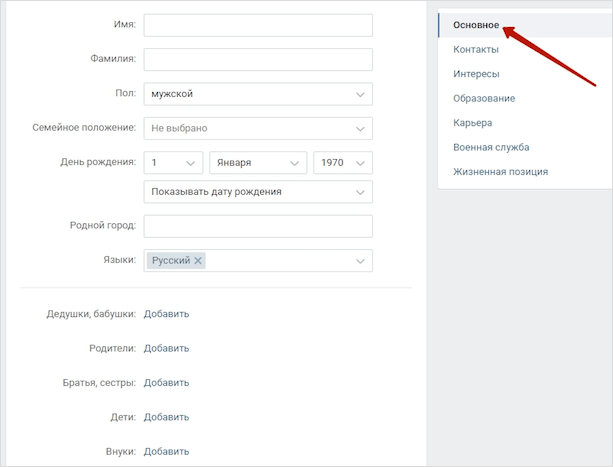Open the Жизненная позиция section
Screen dimensions: 613x467
[x=500, y=172]
